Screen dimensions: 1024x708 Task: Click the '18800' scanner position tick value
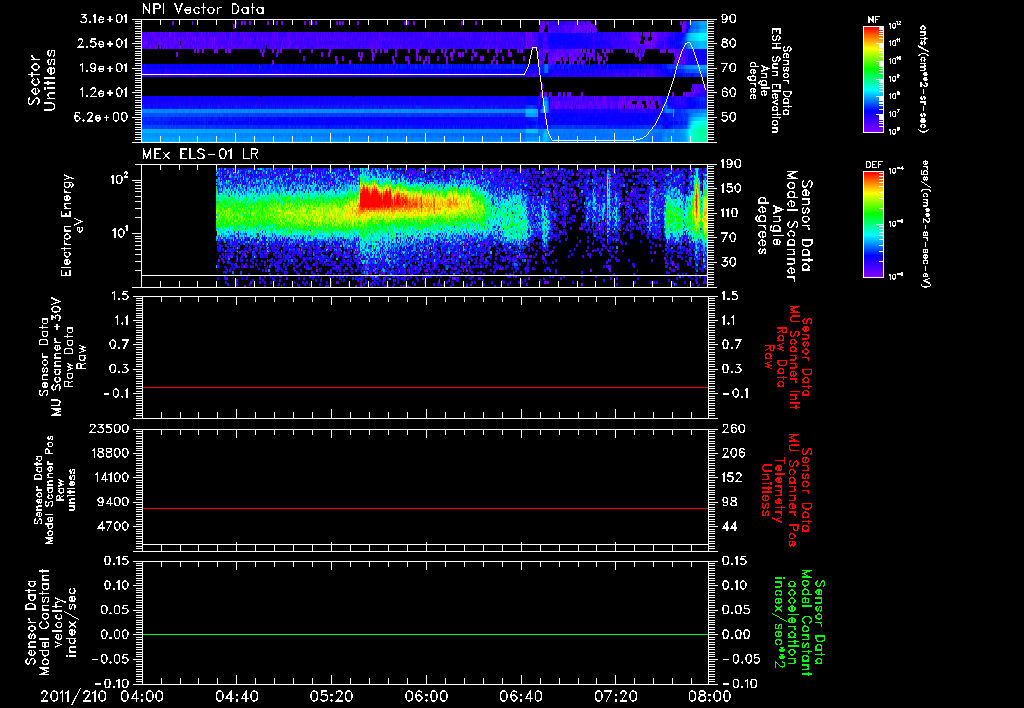pos(108,453)
